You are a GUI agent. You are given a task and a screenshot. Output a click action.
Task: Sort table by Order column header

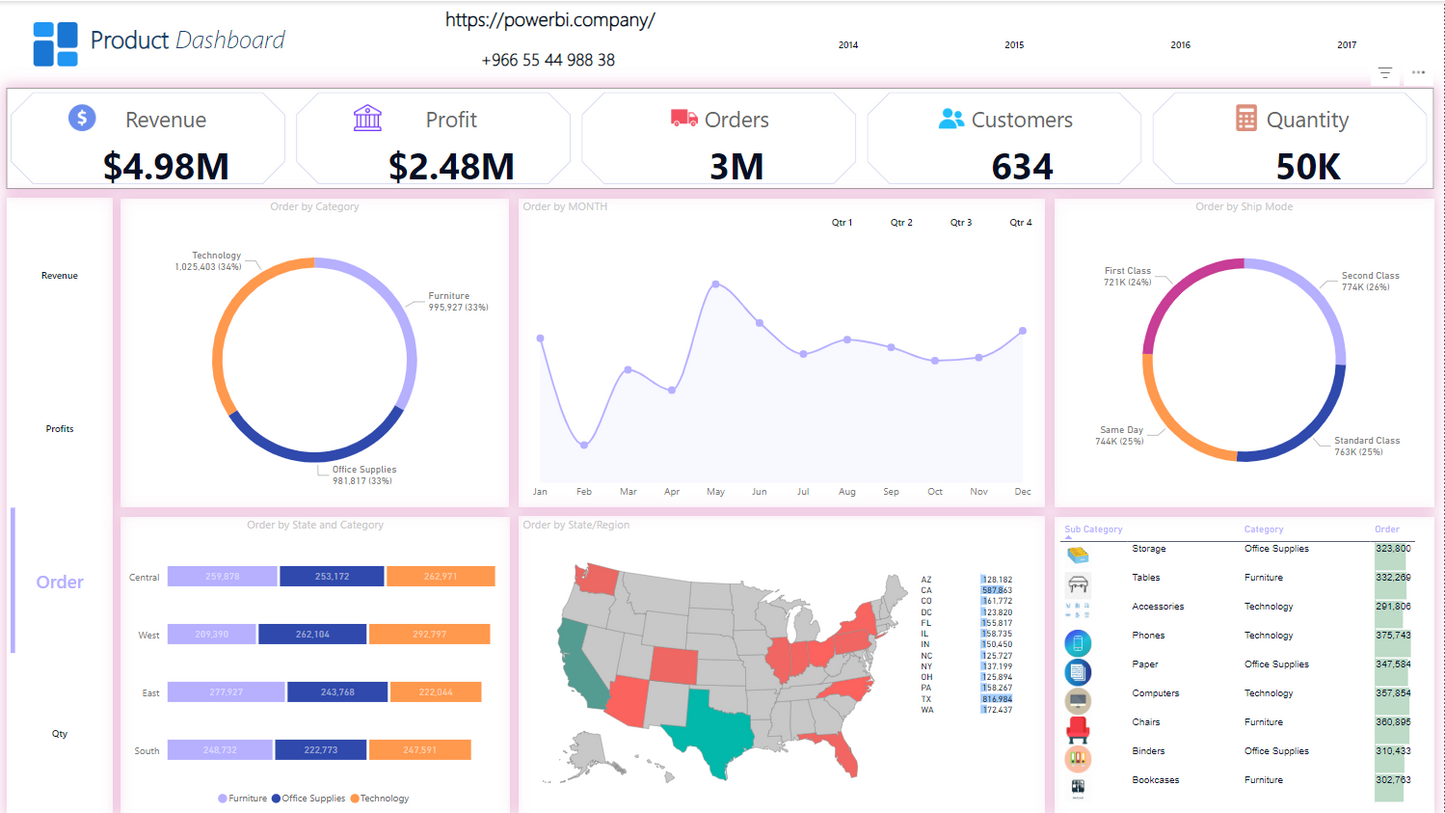[x=1387, y=529]
